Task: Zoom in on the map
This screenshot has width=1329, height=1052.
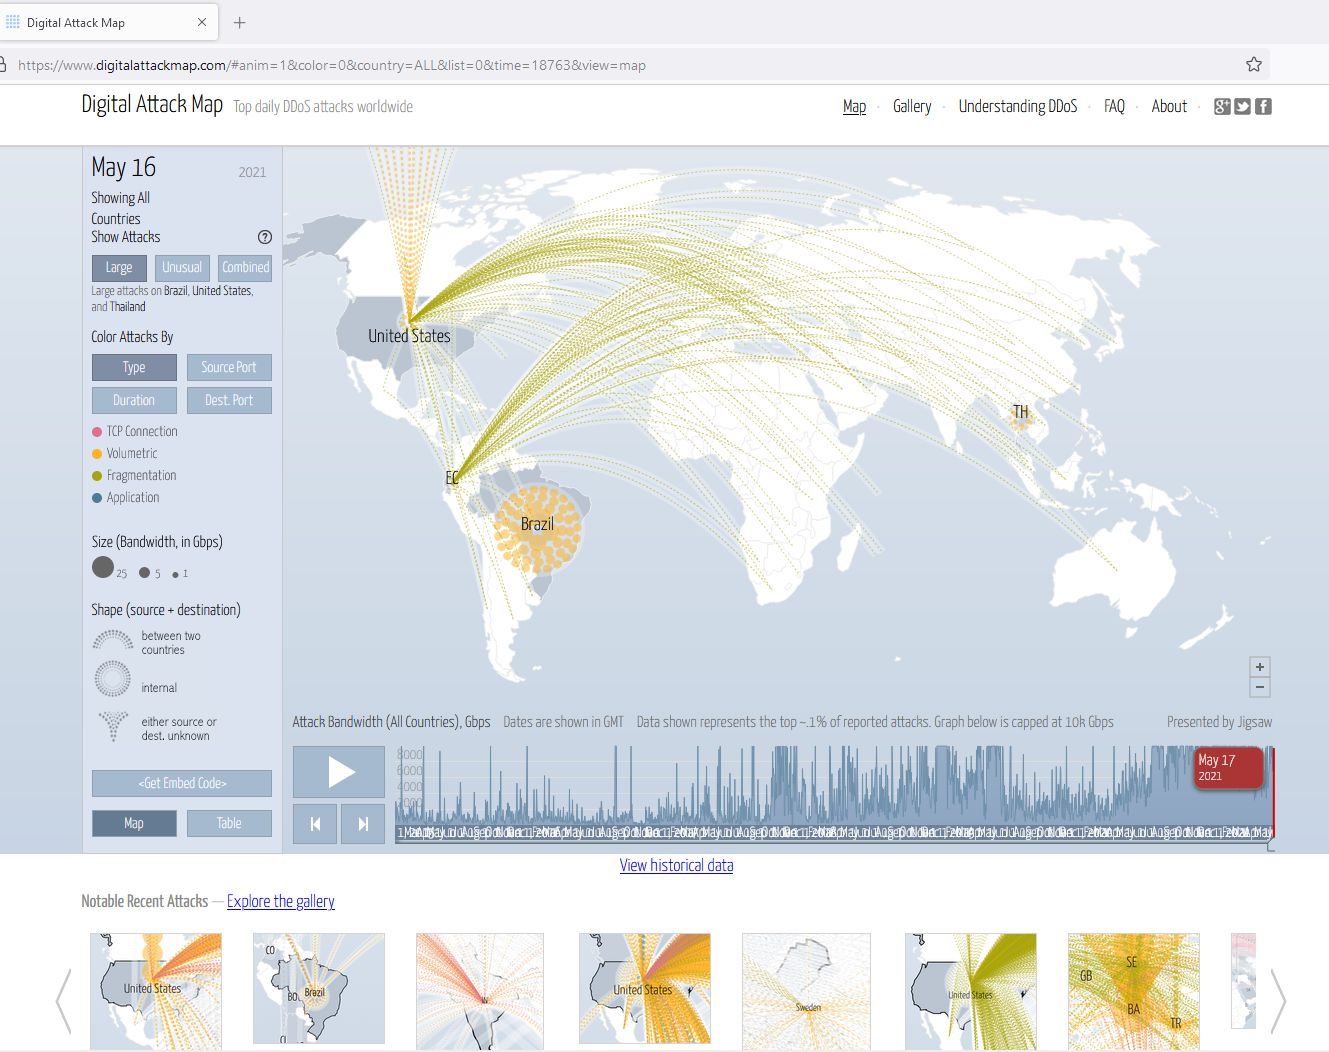Action: click(1260, 667)
